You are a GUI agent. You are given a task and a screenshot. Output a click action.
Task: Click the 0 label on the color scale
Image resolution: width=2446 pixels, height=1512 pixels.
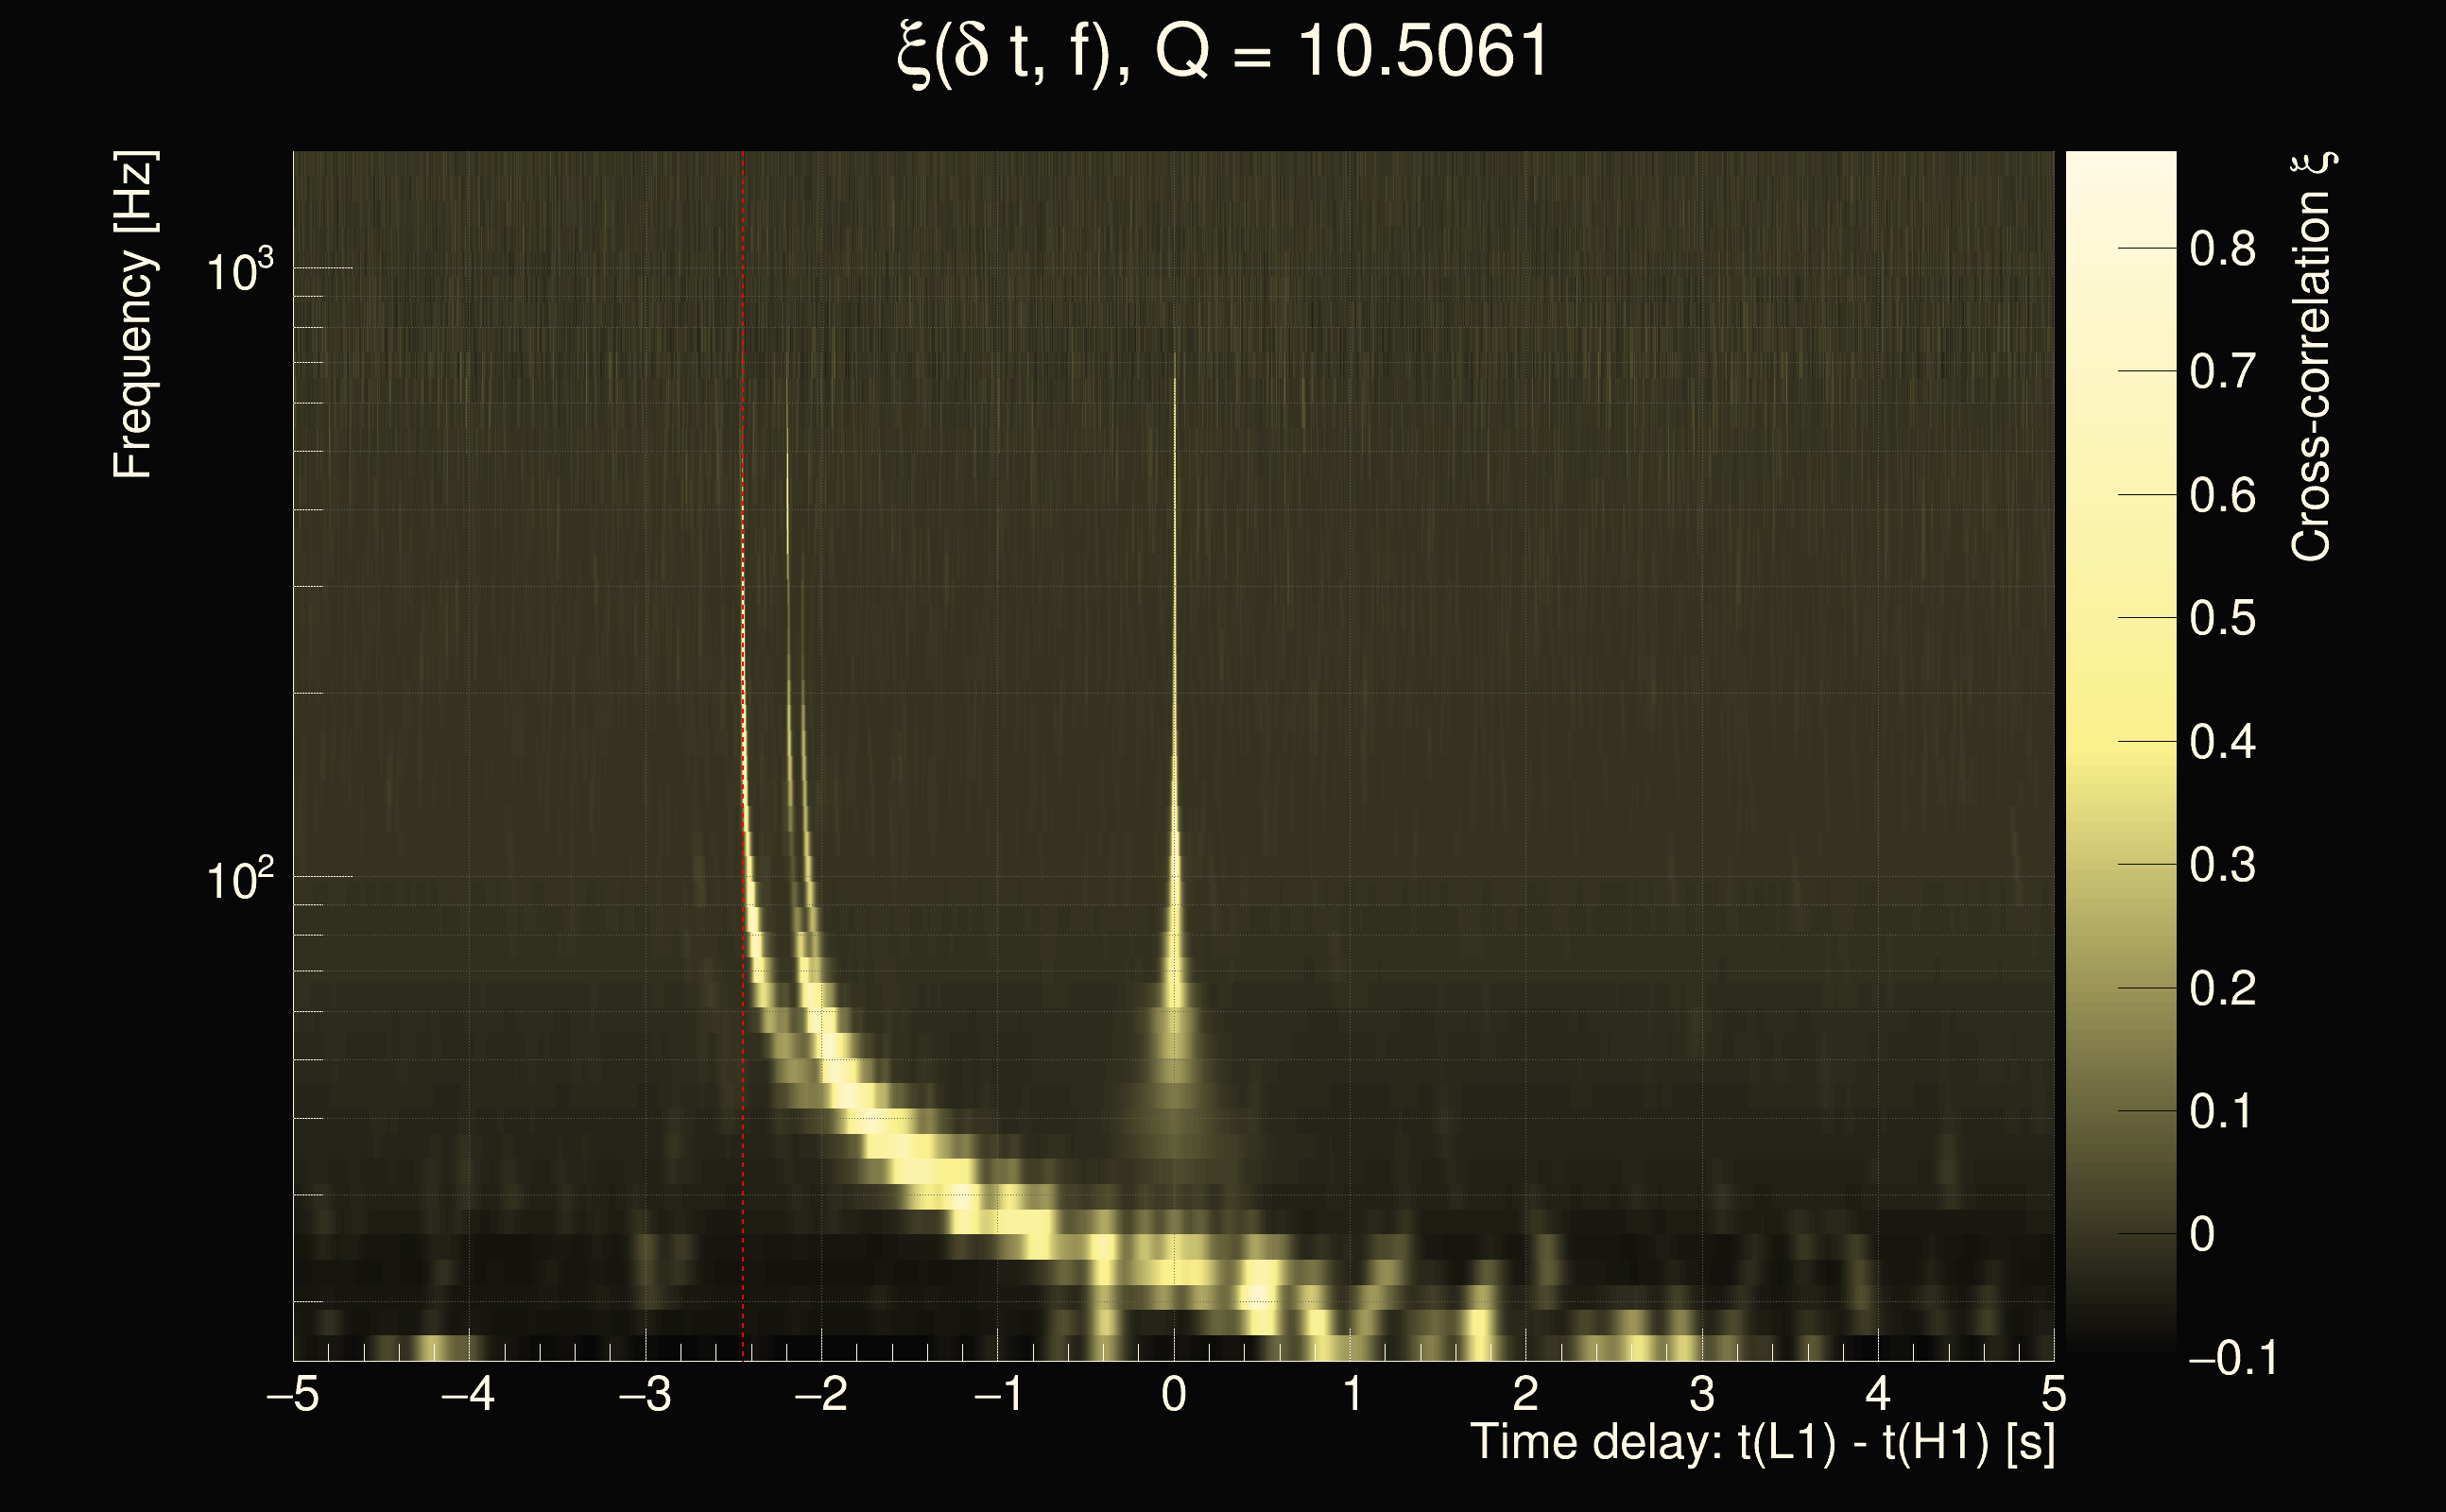coord(2201,1235)
